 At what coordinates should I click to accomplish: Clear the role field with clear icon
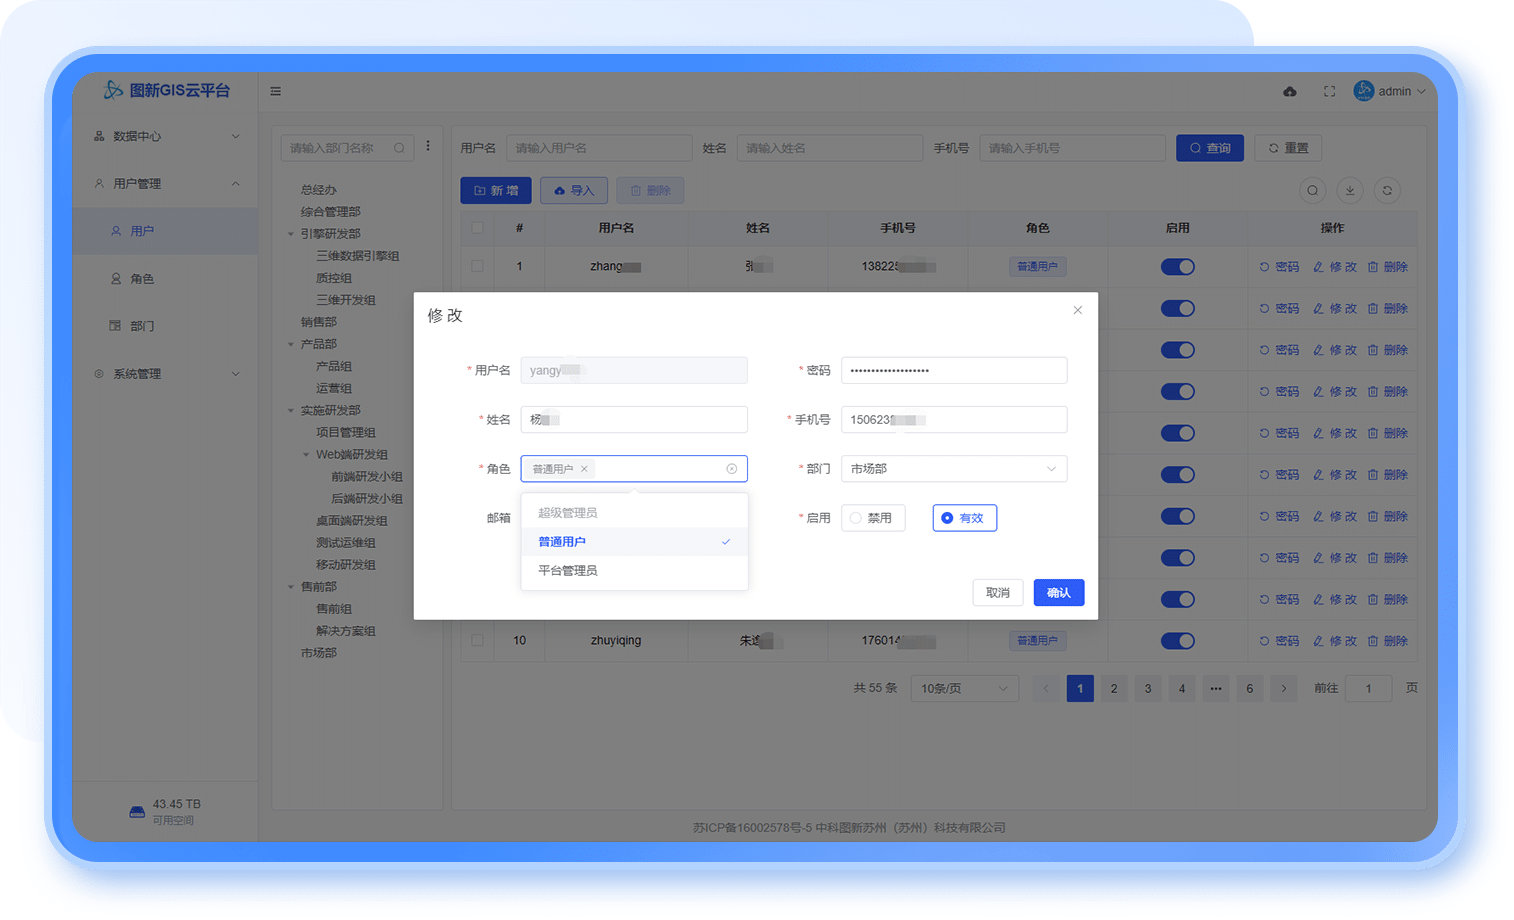pyautogui.click(x=731, y=469)
